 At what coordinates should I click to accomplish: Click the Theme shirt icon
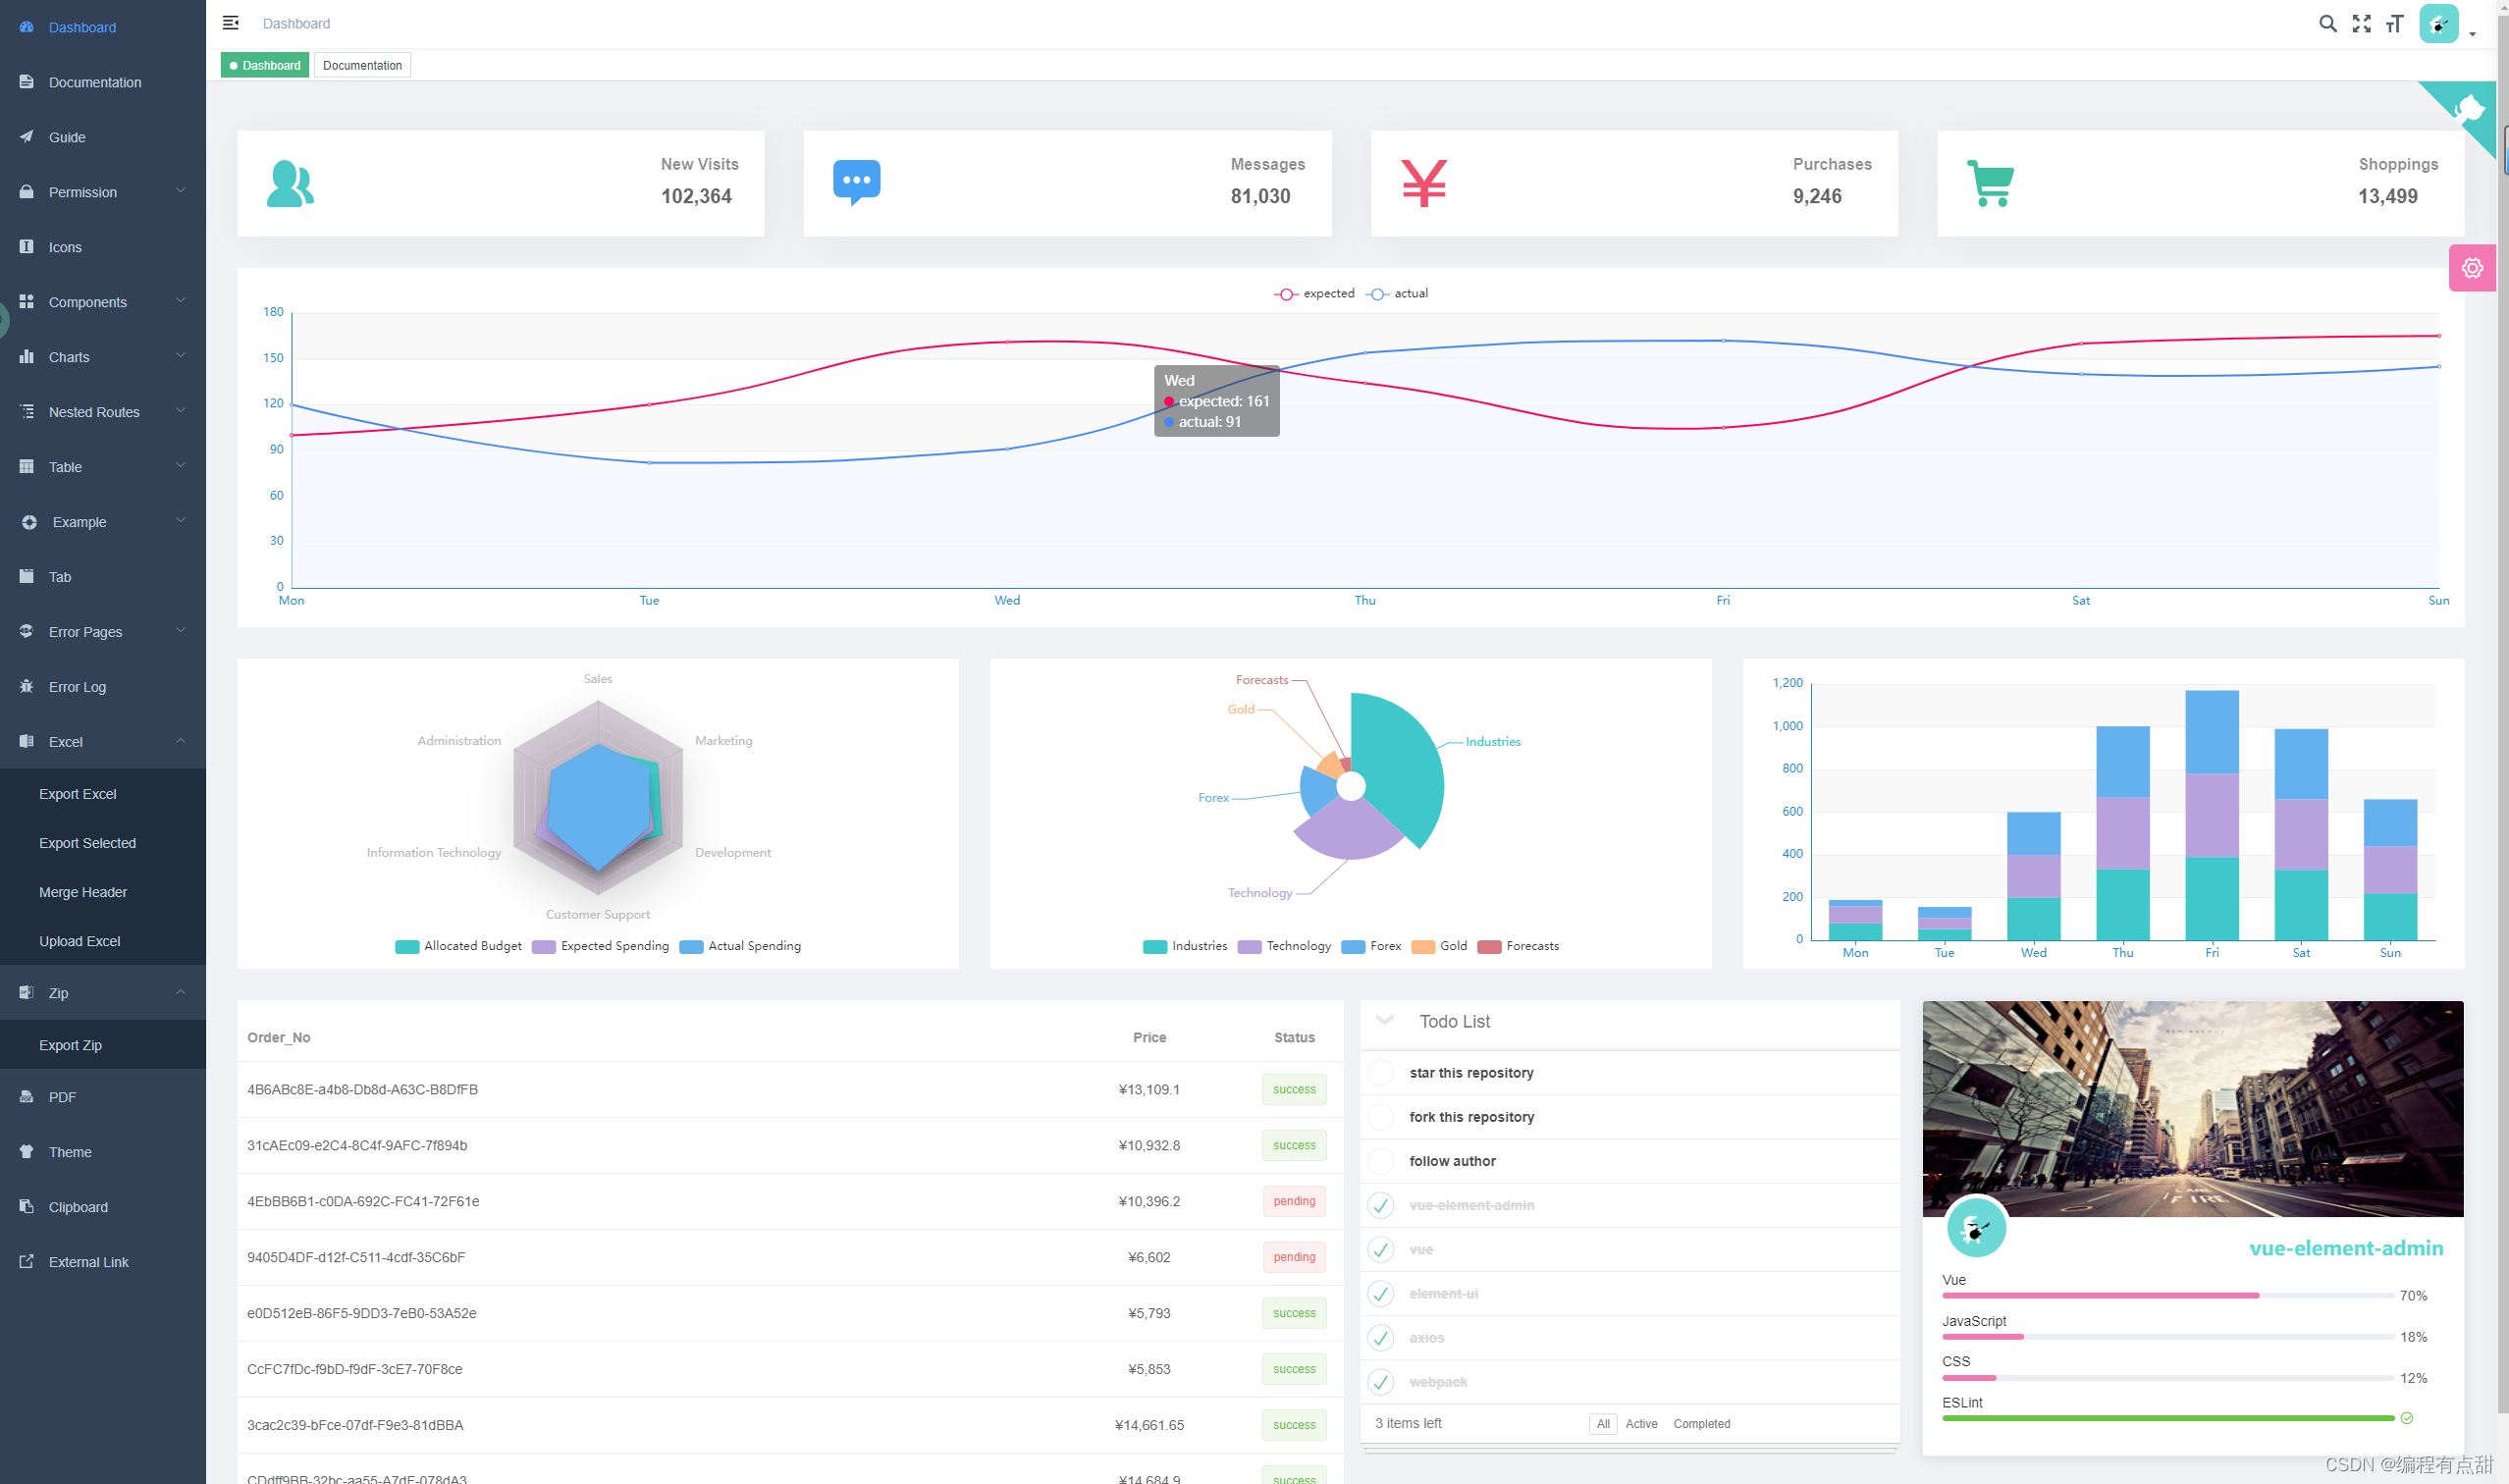[x=27, y=1152]
